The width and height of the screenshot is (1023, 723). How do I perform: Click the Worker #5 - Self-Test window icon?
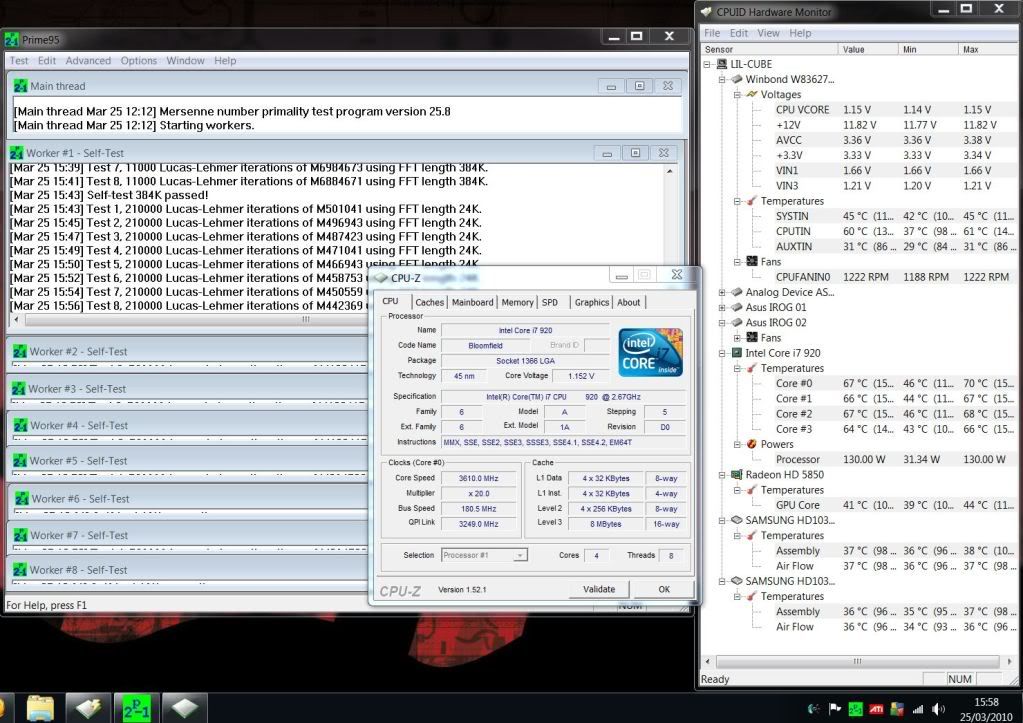tap(20, 461)
